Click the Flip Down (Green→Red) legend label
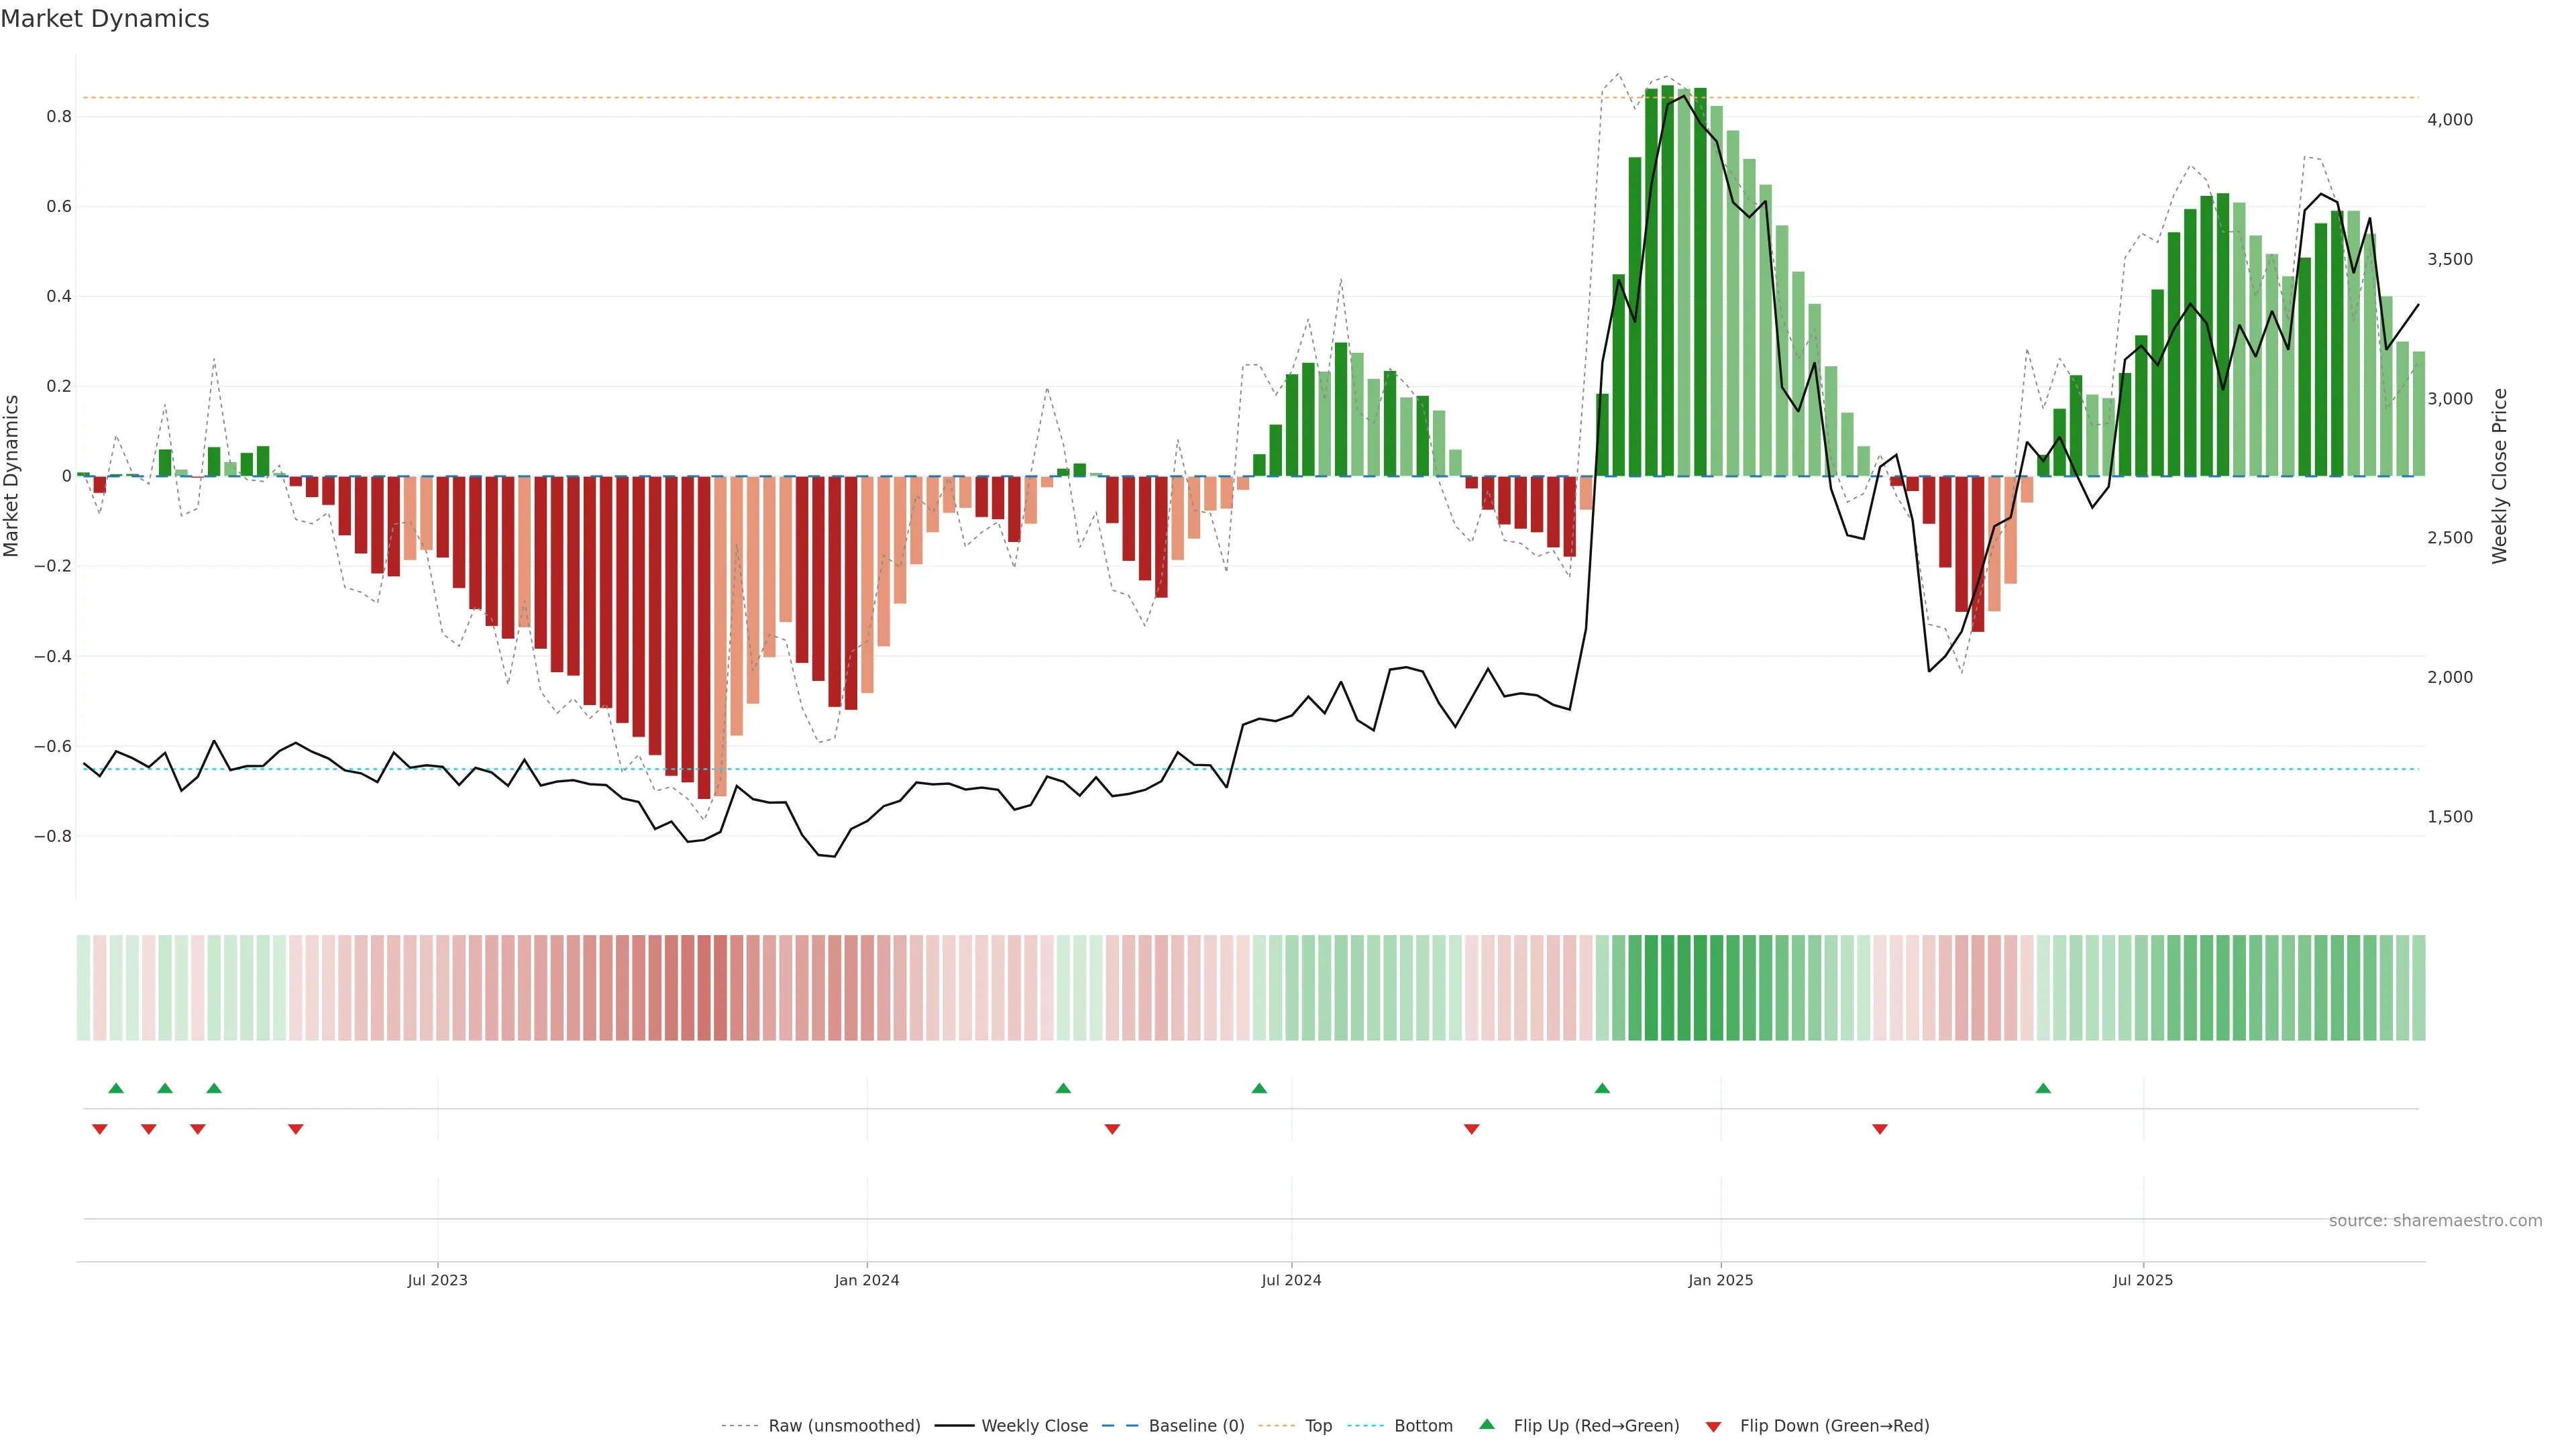 [x=1834, y=1426]
